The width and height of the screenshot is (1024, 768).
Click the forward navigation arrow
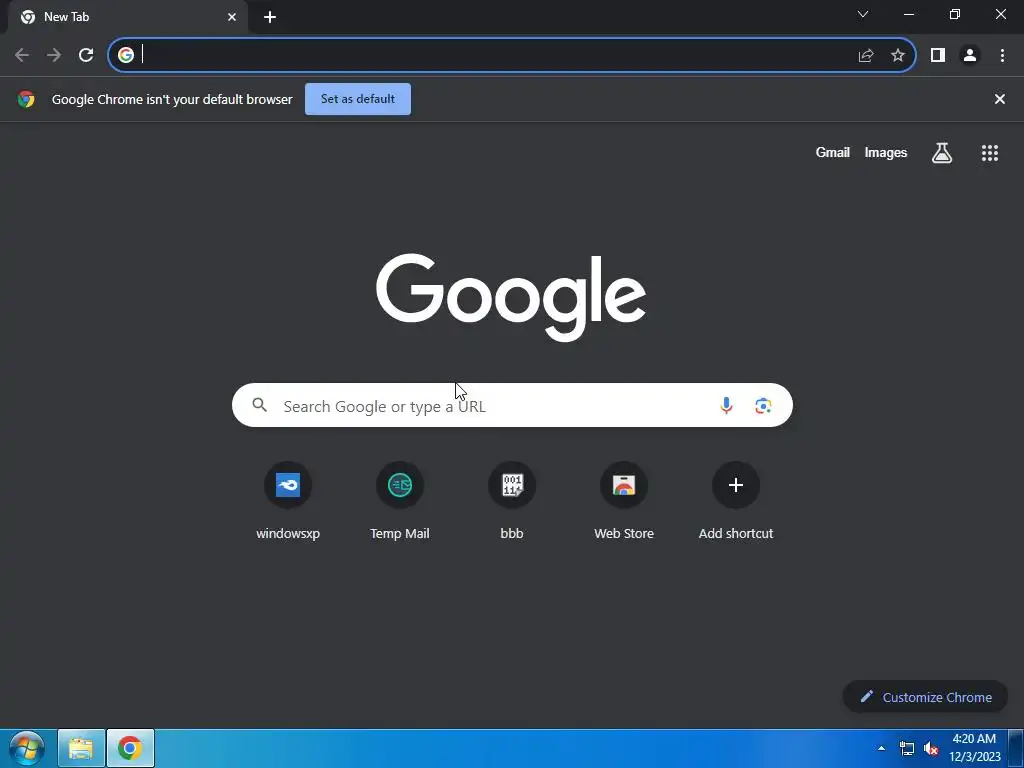(54, 55)
